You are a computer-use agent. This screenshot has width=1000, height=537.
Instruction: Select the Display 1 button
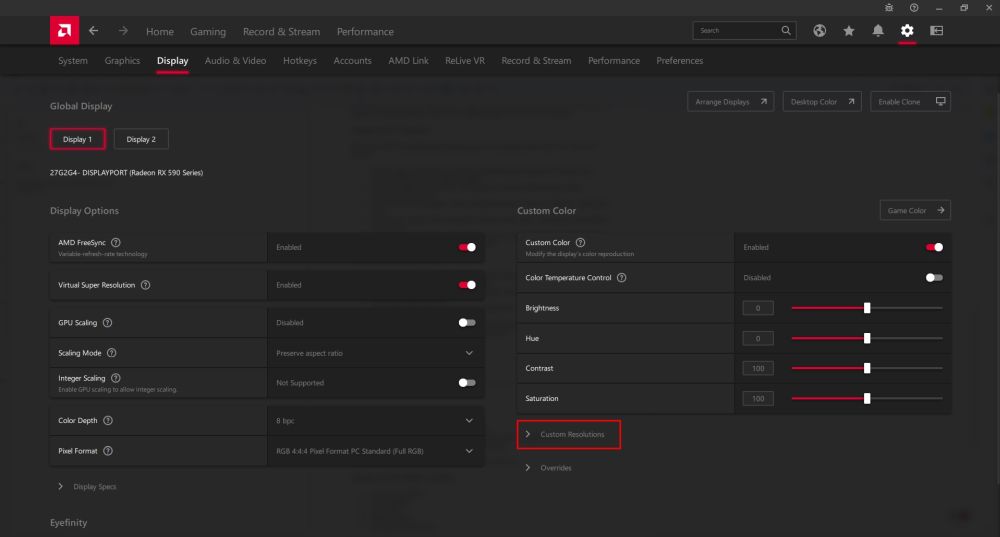pyautogui.click(x=77, y=139)
